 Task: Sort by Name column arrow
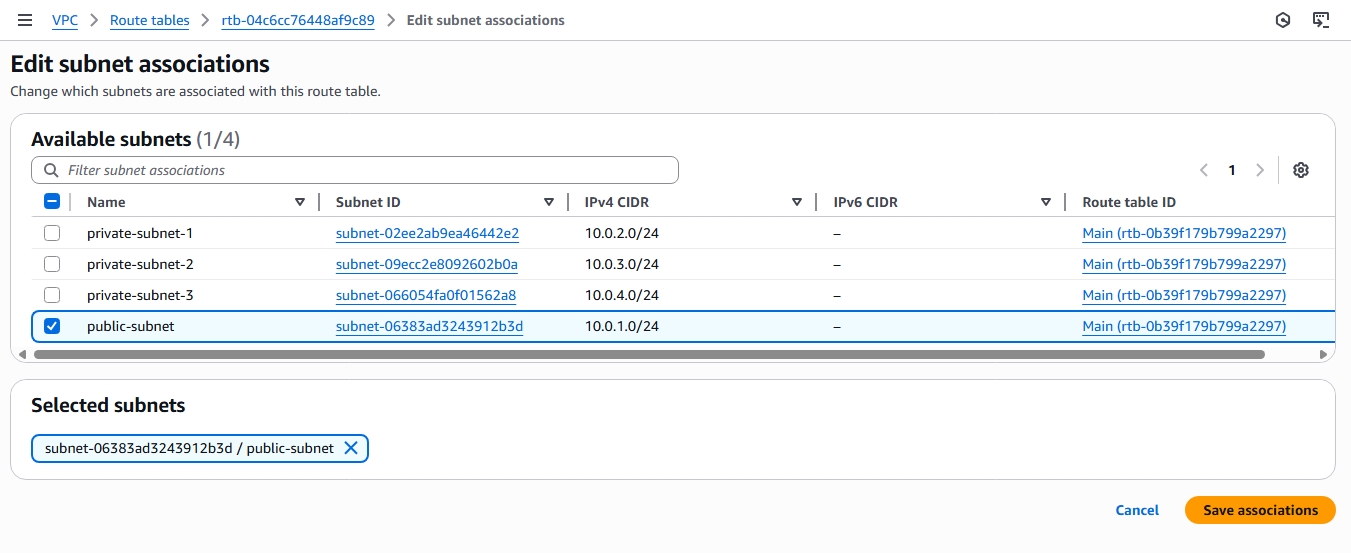(300, 202)
